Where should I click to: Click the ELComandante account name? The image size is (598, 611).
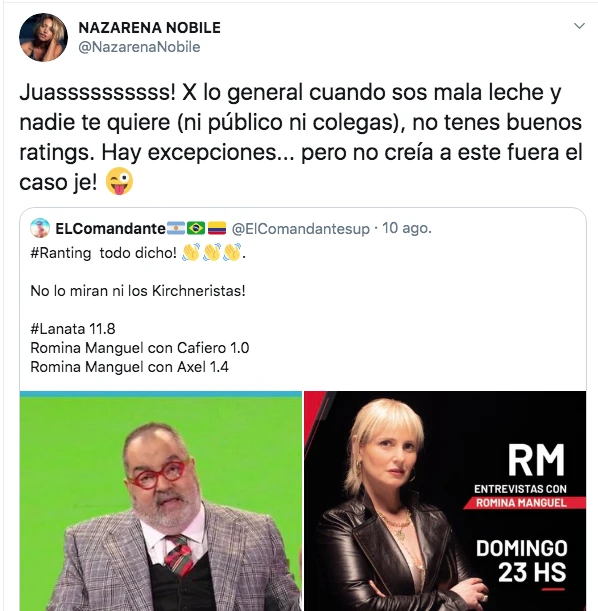(x=110, y=228)
